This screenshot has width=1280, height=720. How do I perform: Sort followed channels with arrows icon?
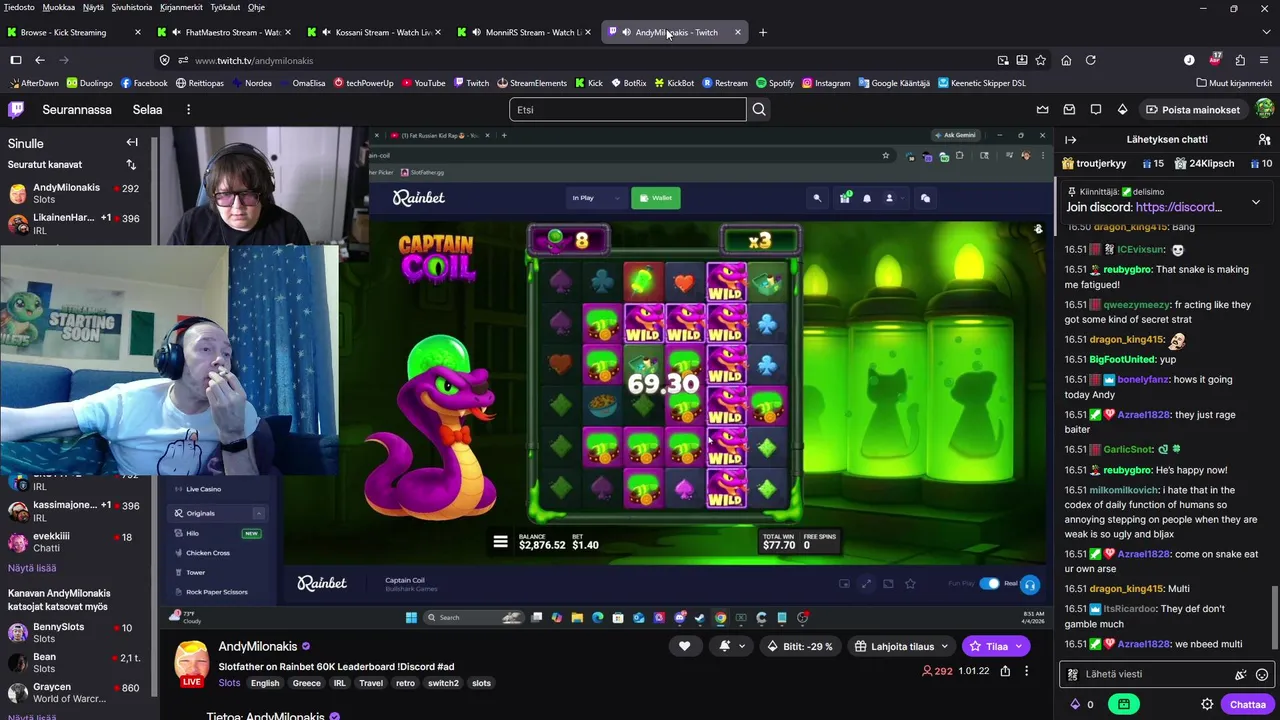click(x=131, y=164)
